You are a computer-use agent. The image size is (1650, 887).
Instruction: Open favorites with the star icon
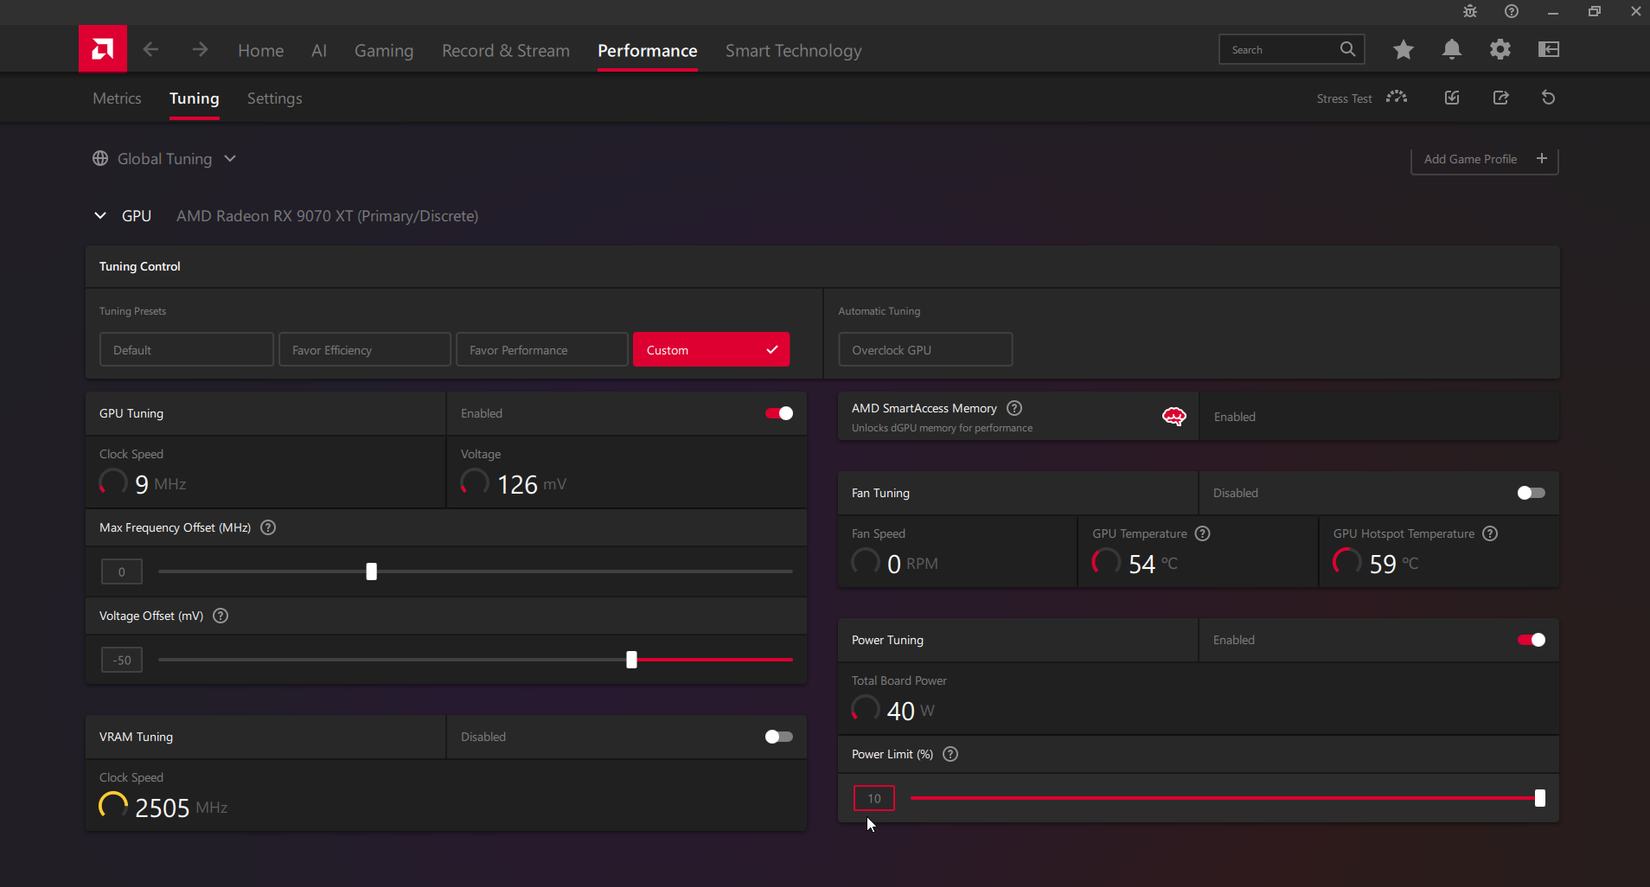1403,50
